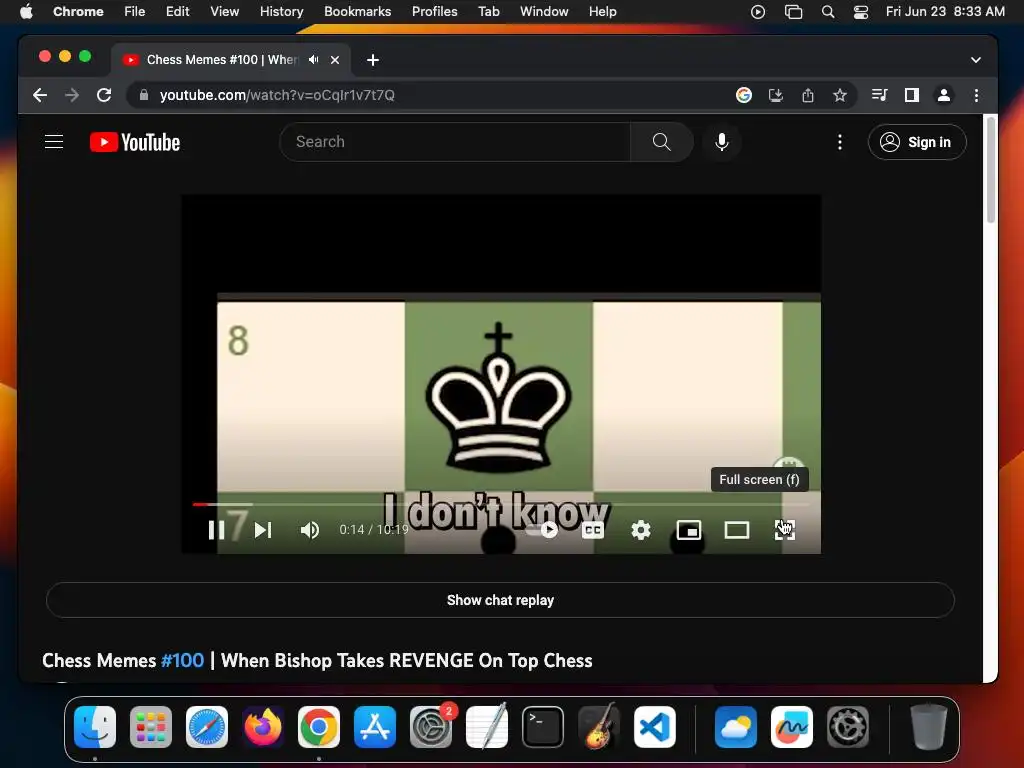Image resolution: width=1024 pixels, height=768 pixels.
Task: Open the File menu
Action: tap(135, 11)
